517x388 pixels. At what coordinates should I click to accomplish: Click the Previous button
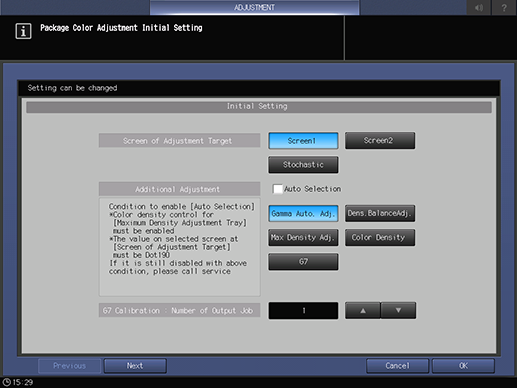click(x=69, y=366)
